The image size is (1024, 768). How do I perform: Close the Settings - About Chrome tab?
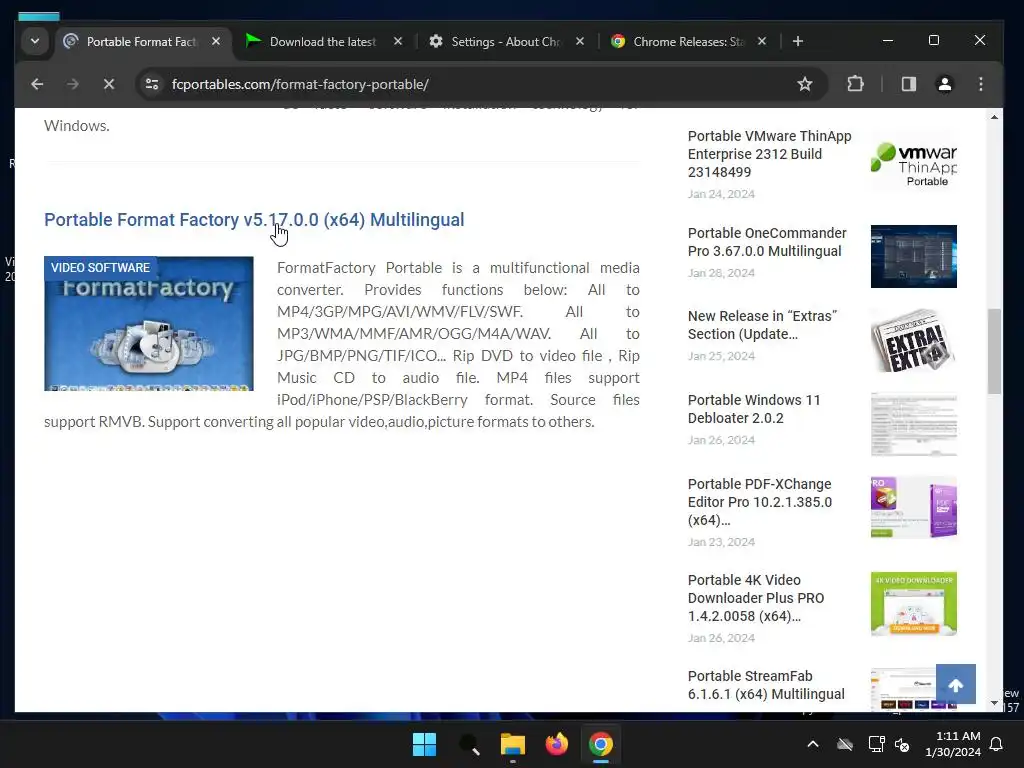[x=580, y=41]
